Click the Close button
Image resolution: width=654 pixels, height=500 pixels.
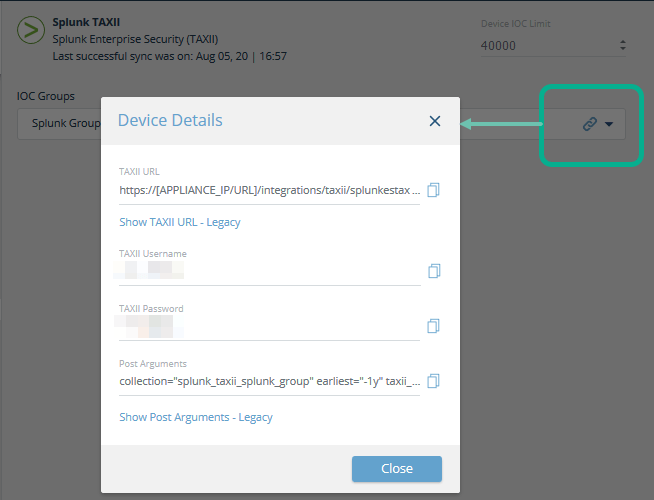[x=397, y=469]
